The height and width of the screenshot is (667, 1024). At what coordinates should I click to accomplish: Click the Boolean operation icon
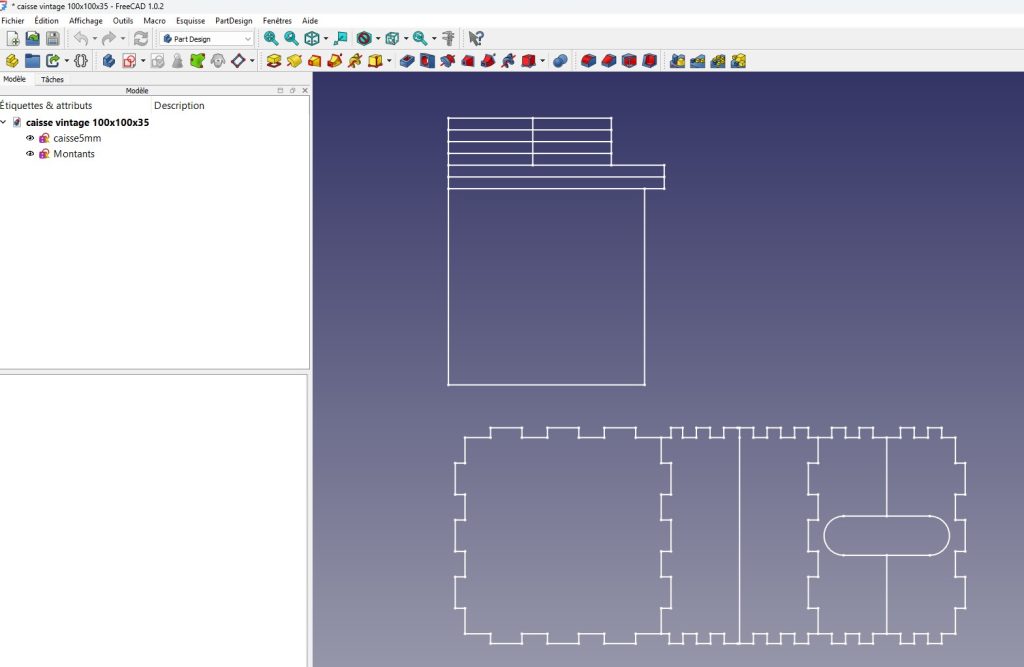tap(560, 61)
